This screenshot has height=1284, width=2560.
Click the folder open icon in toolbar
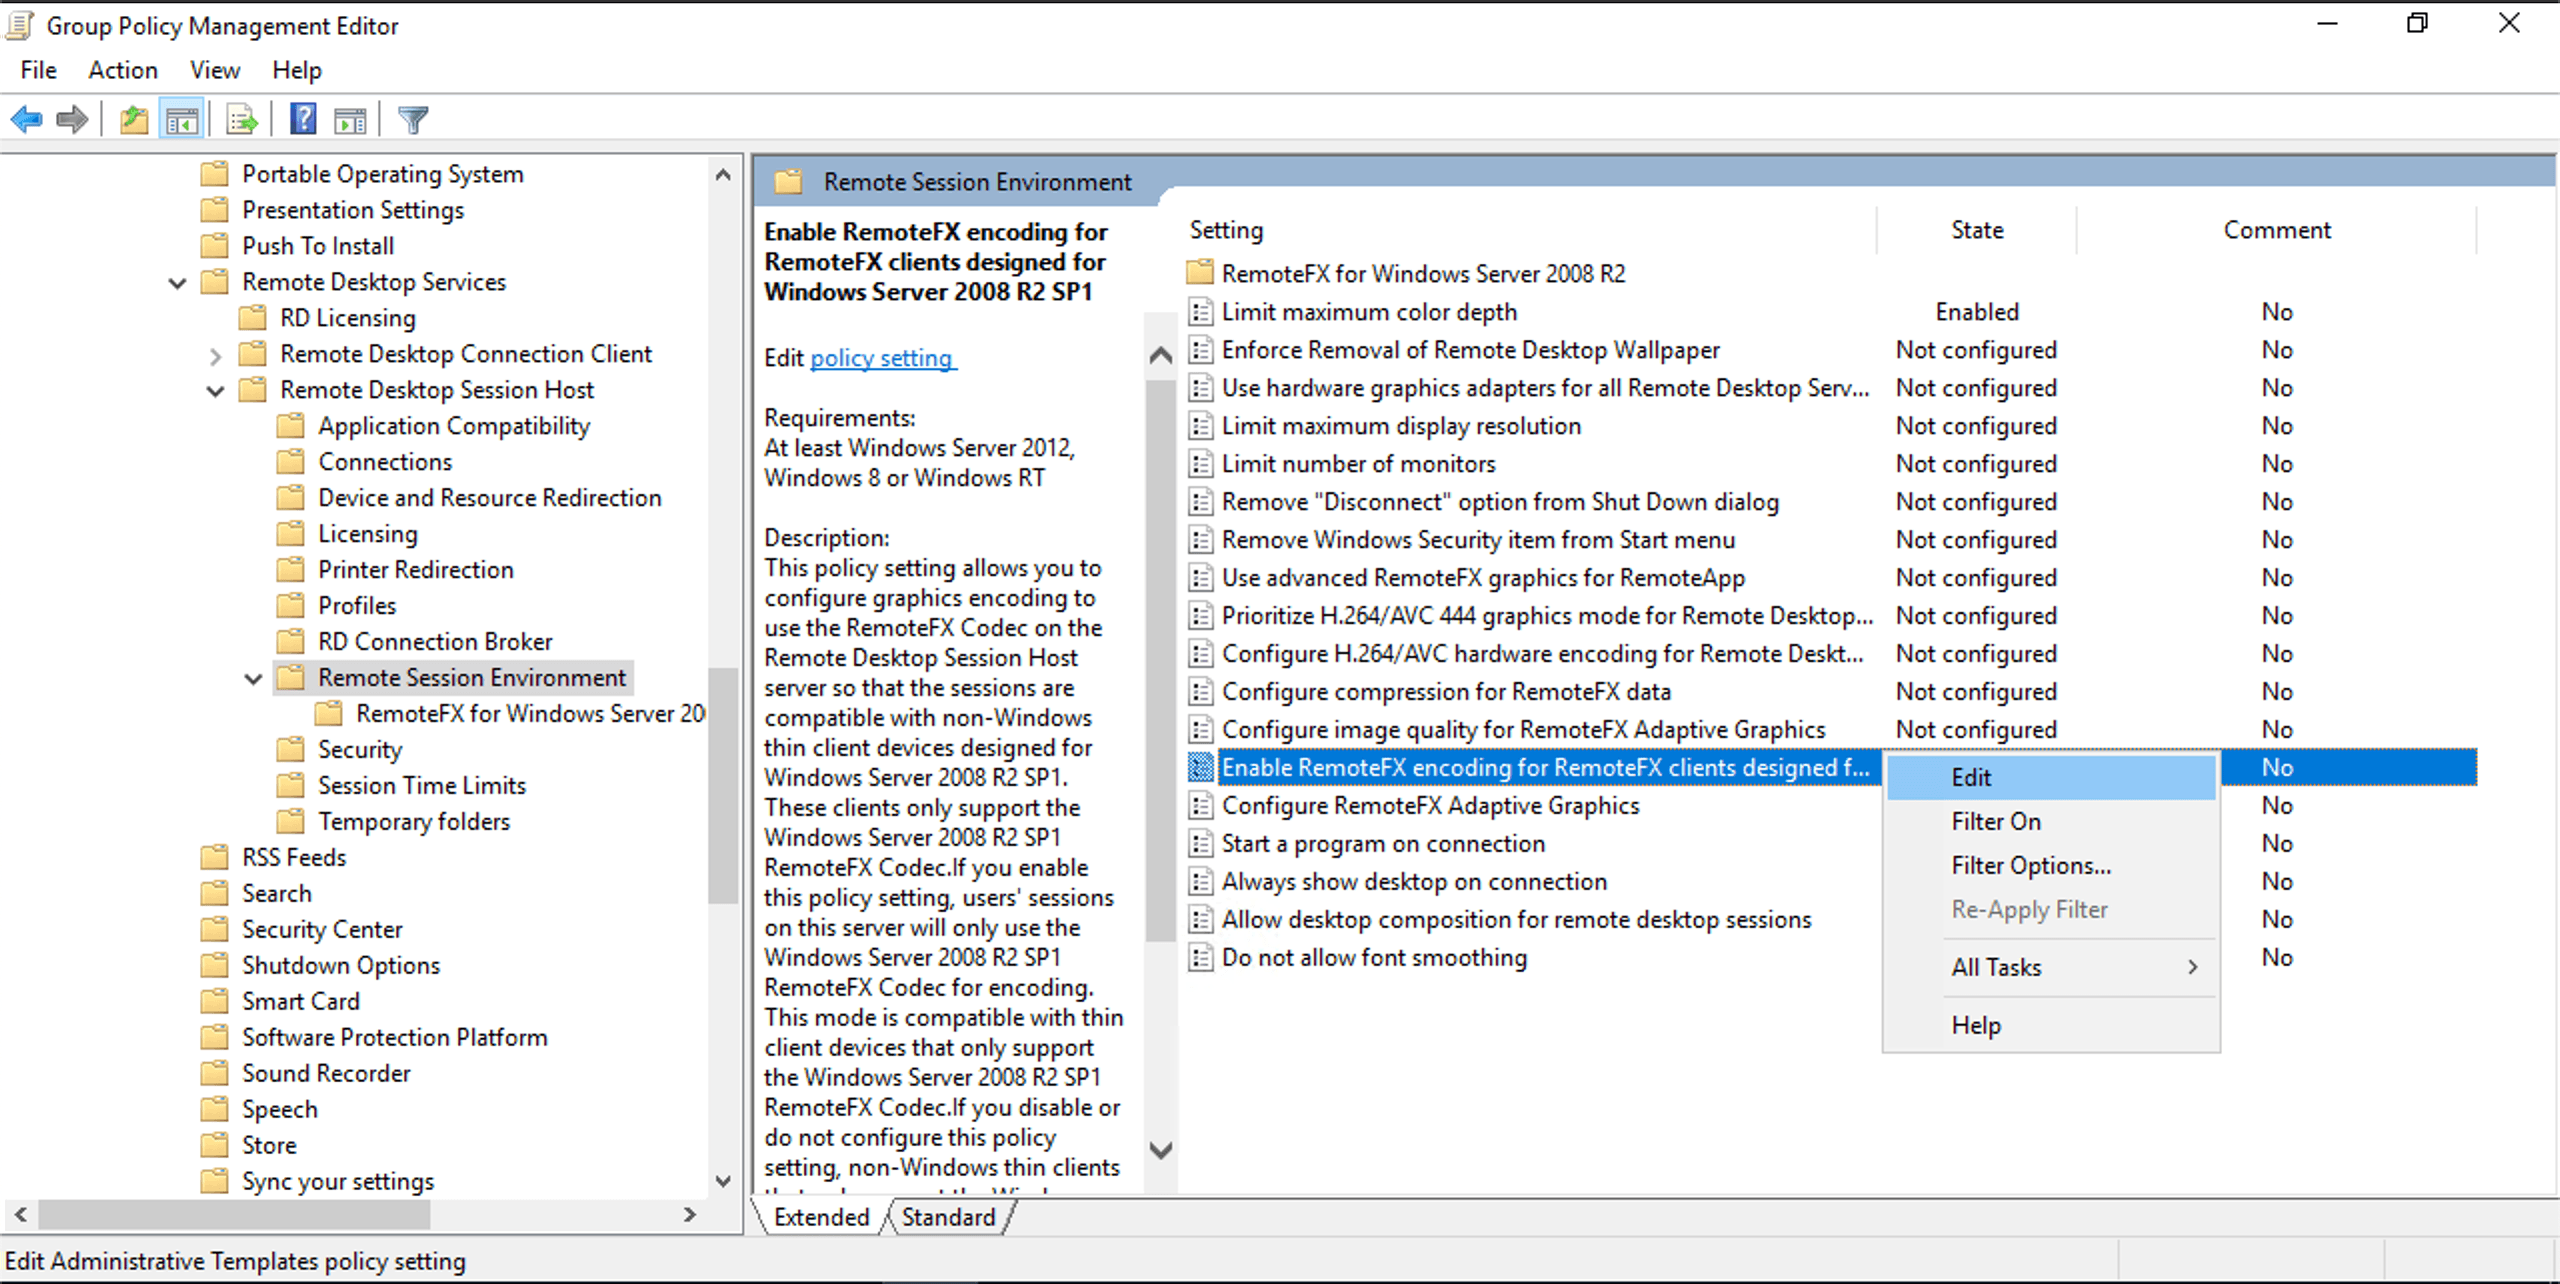tap(131, 120)
